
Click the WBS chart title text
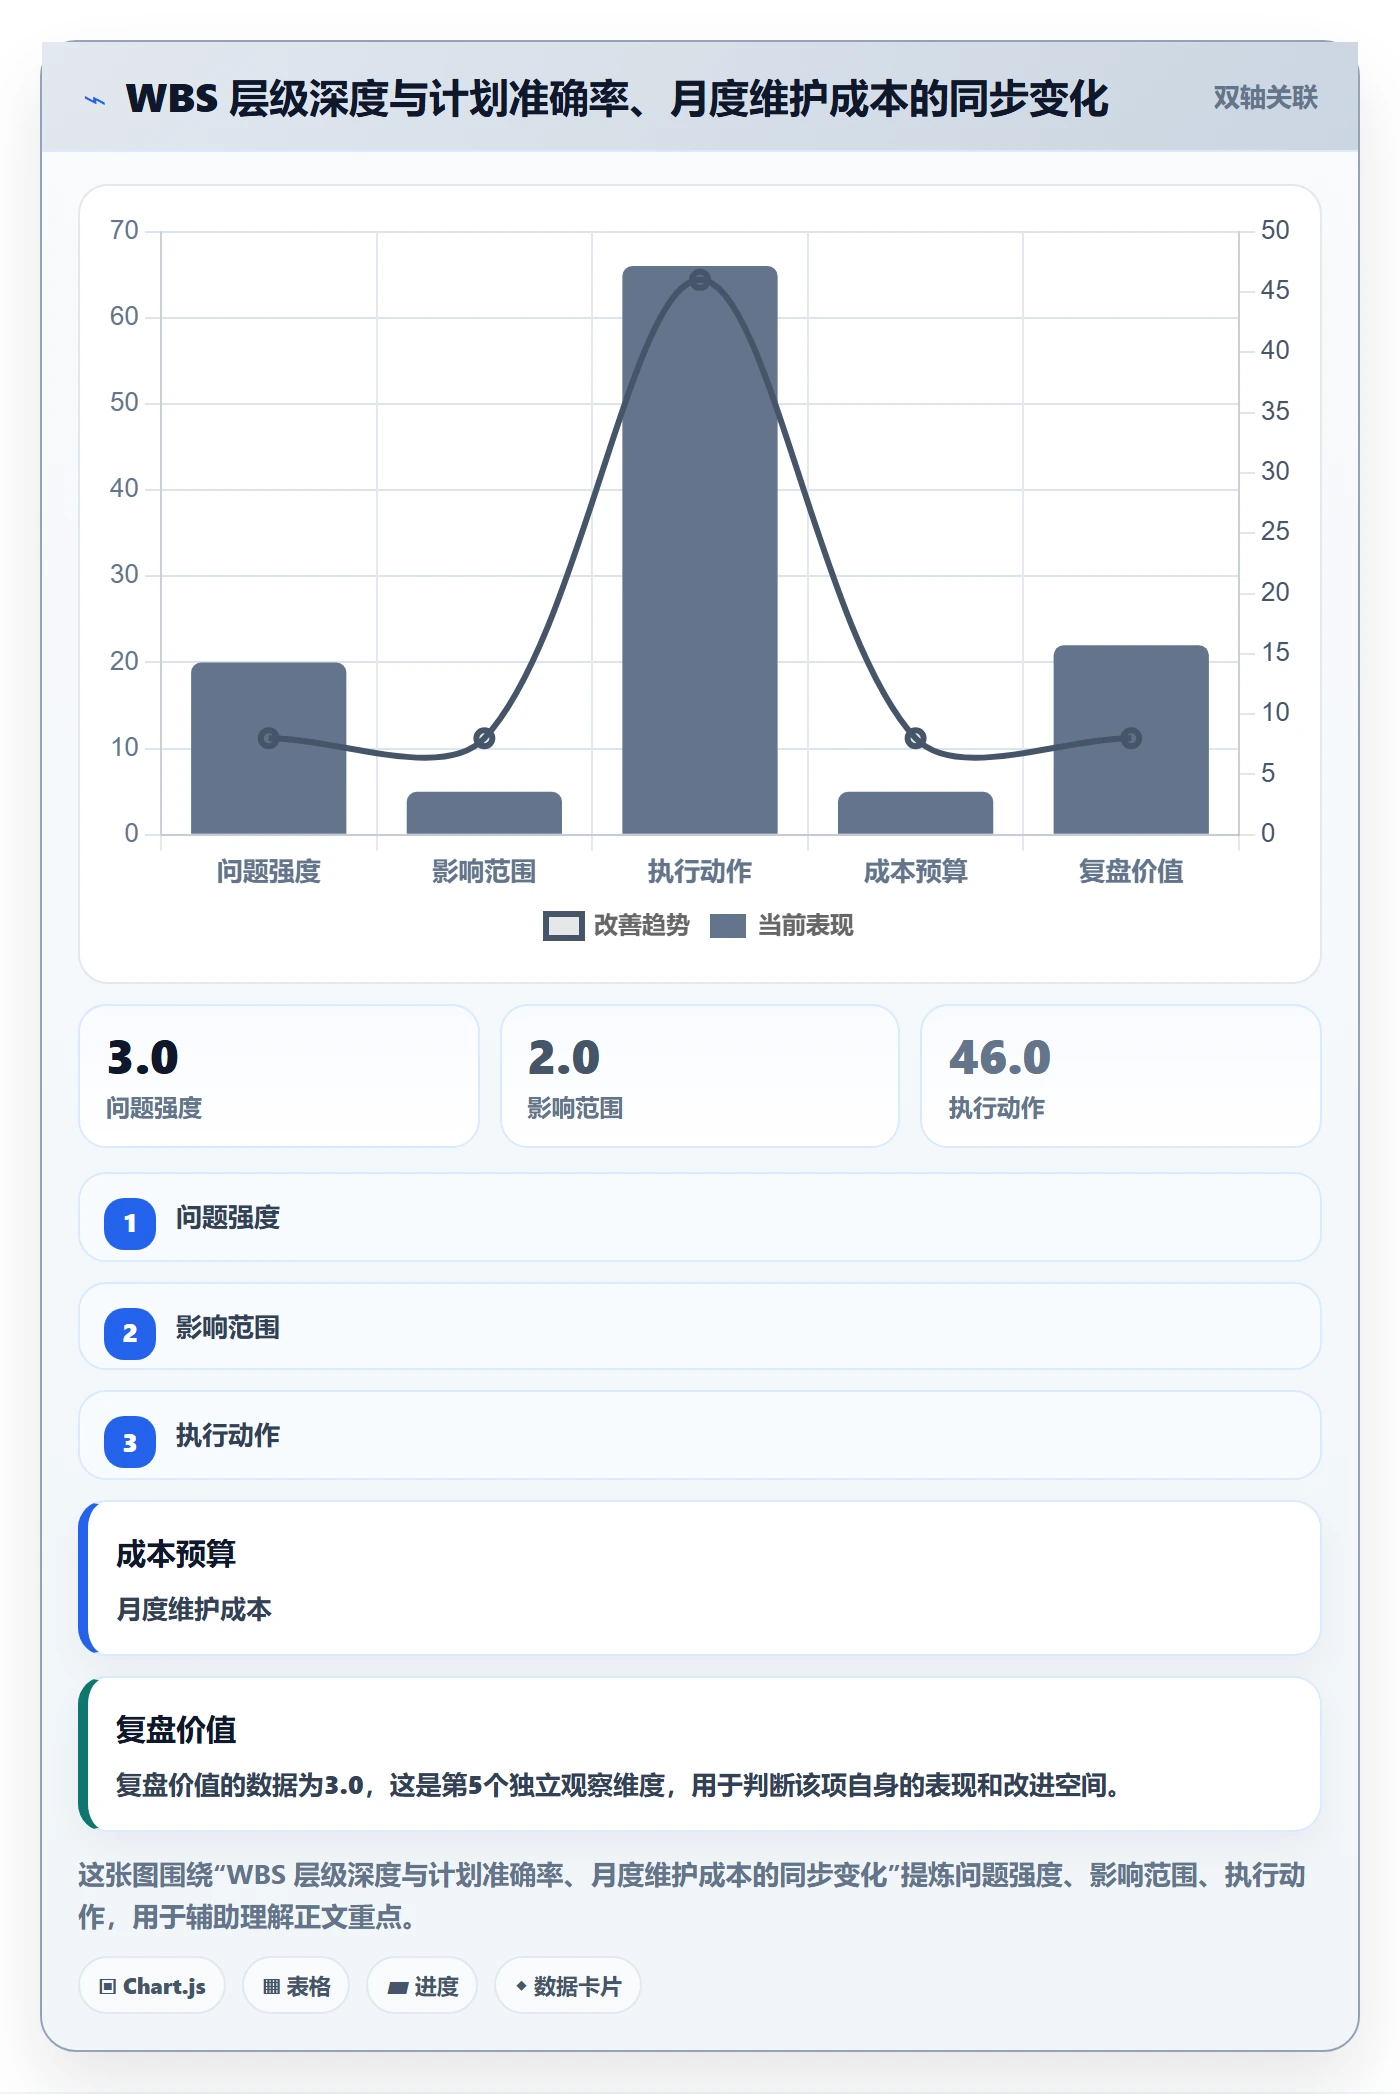tap(617, 99)
